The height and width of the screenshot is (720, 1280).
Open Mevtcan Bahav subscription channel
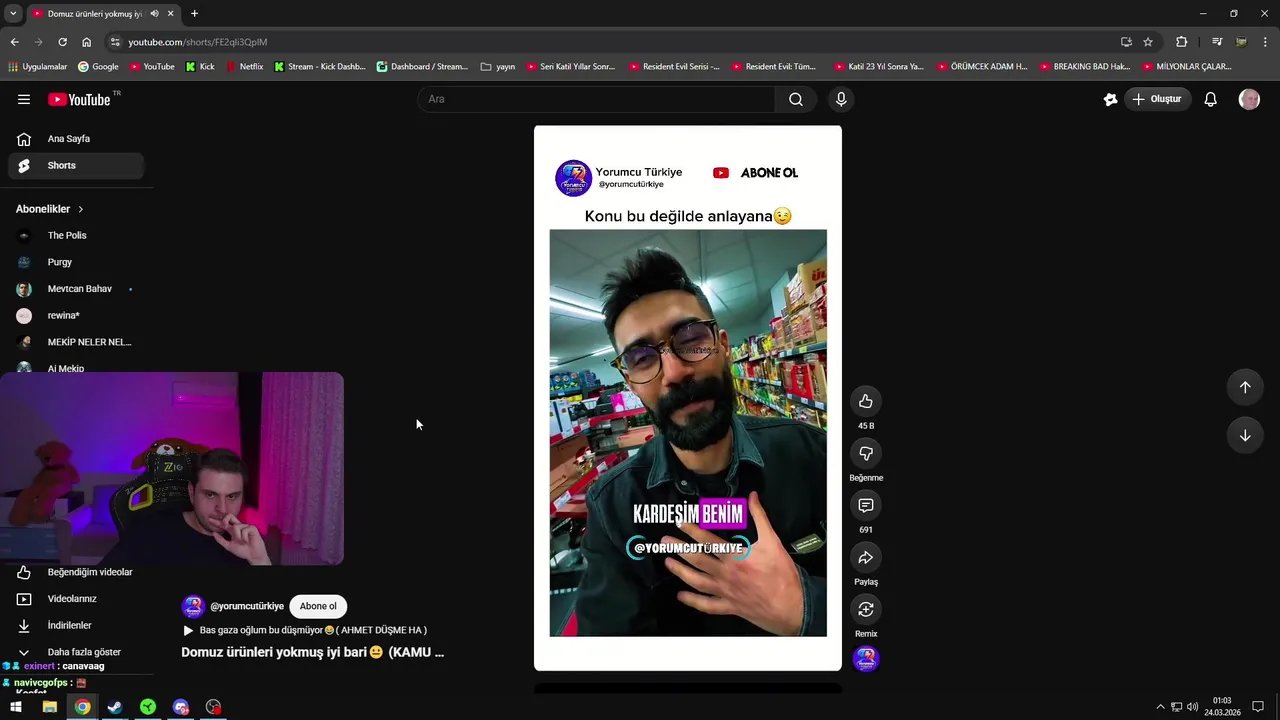(x=77, y=289)
